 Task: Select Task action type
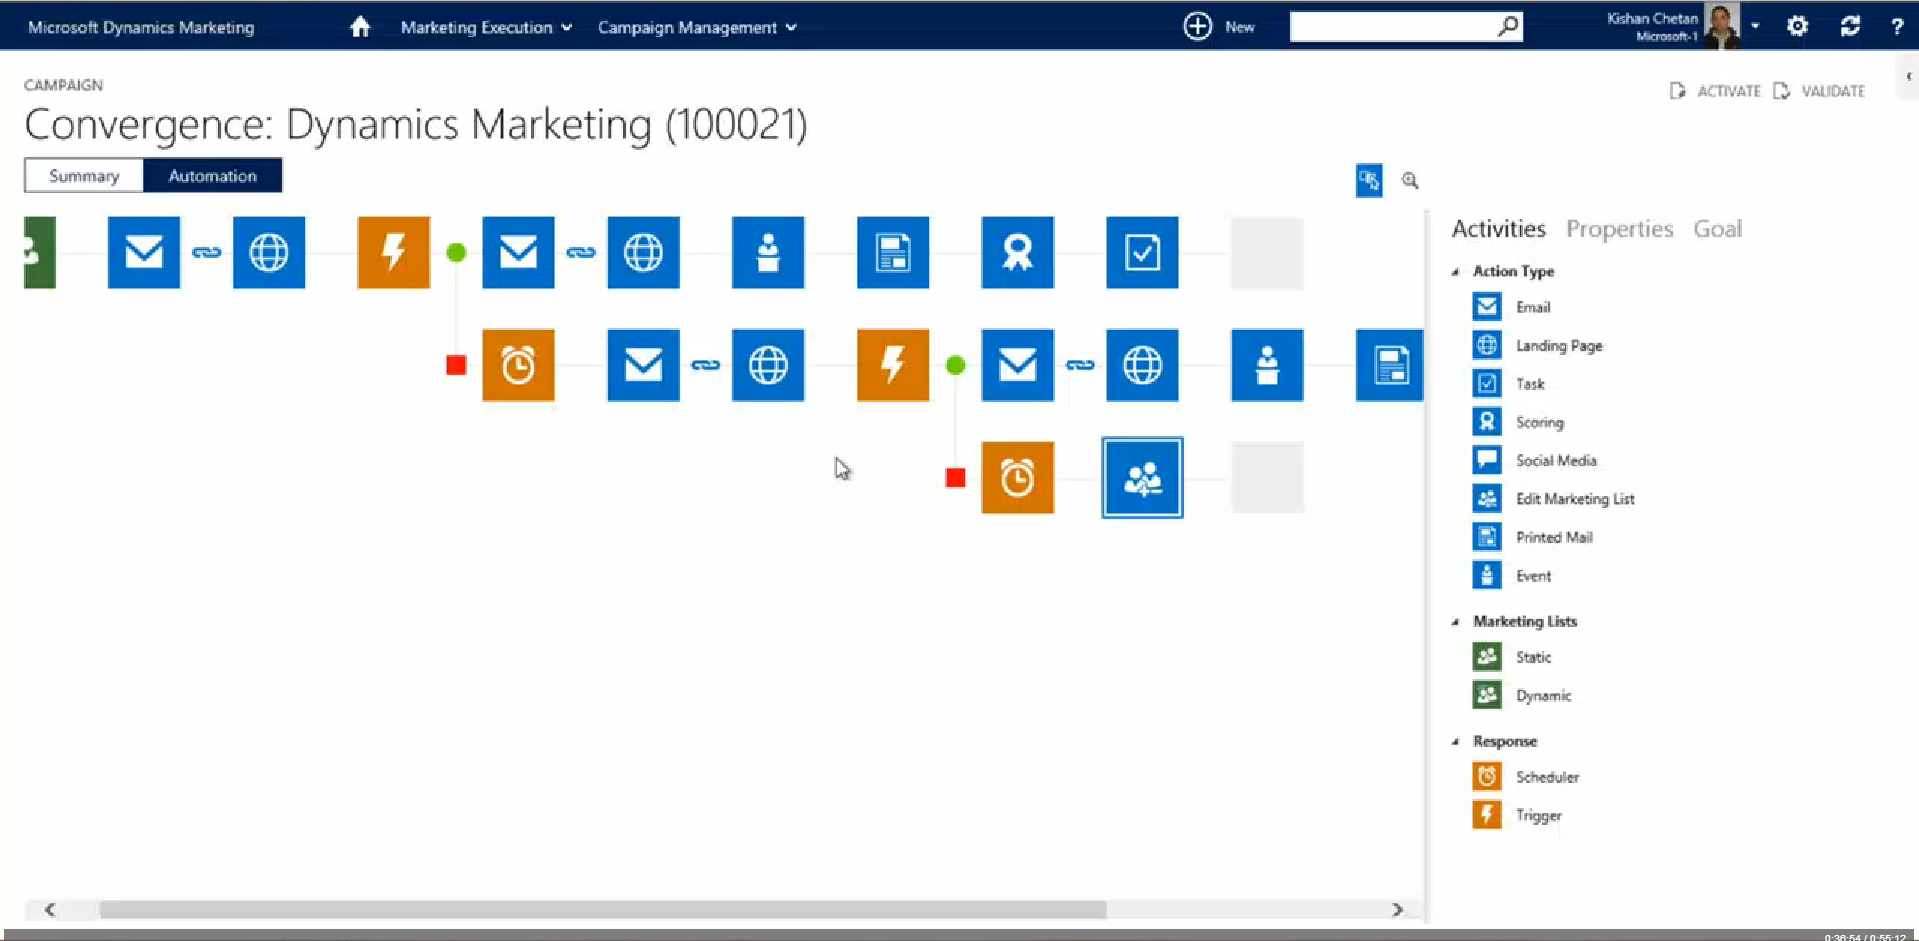point(1508,384)
